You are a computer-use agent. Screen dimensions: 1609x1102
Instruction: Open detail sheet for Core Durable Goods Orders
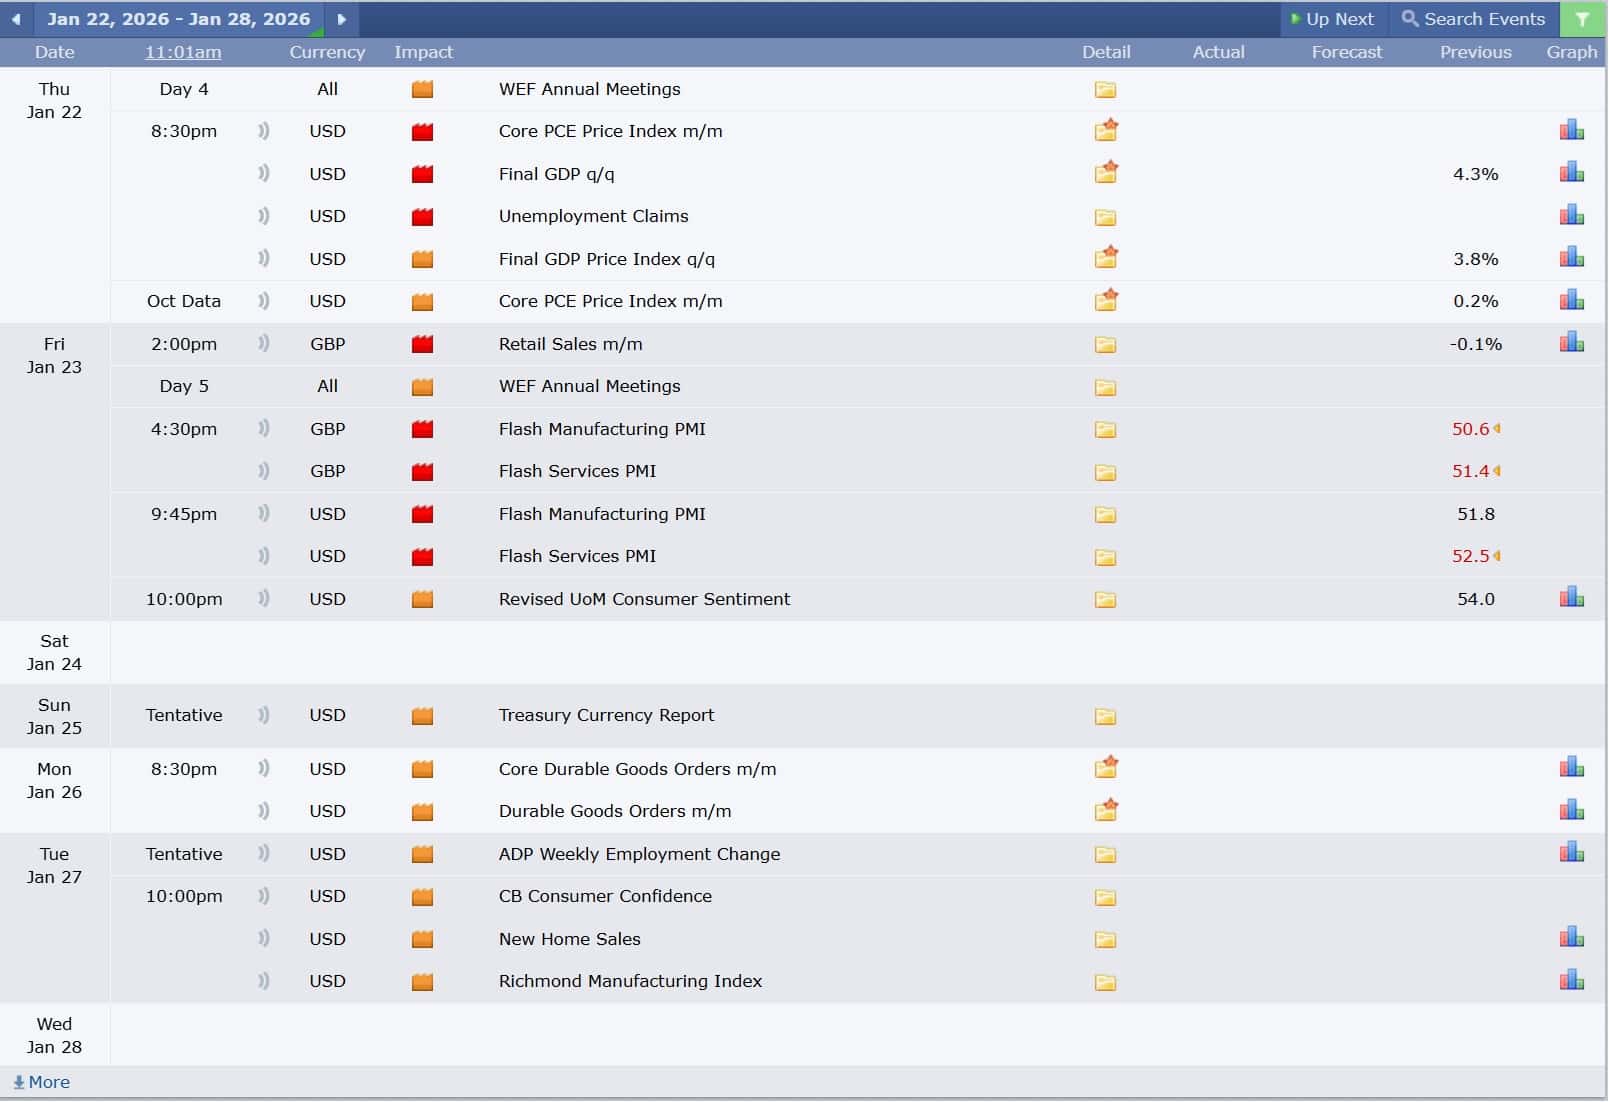point(1105,767)
